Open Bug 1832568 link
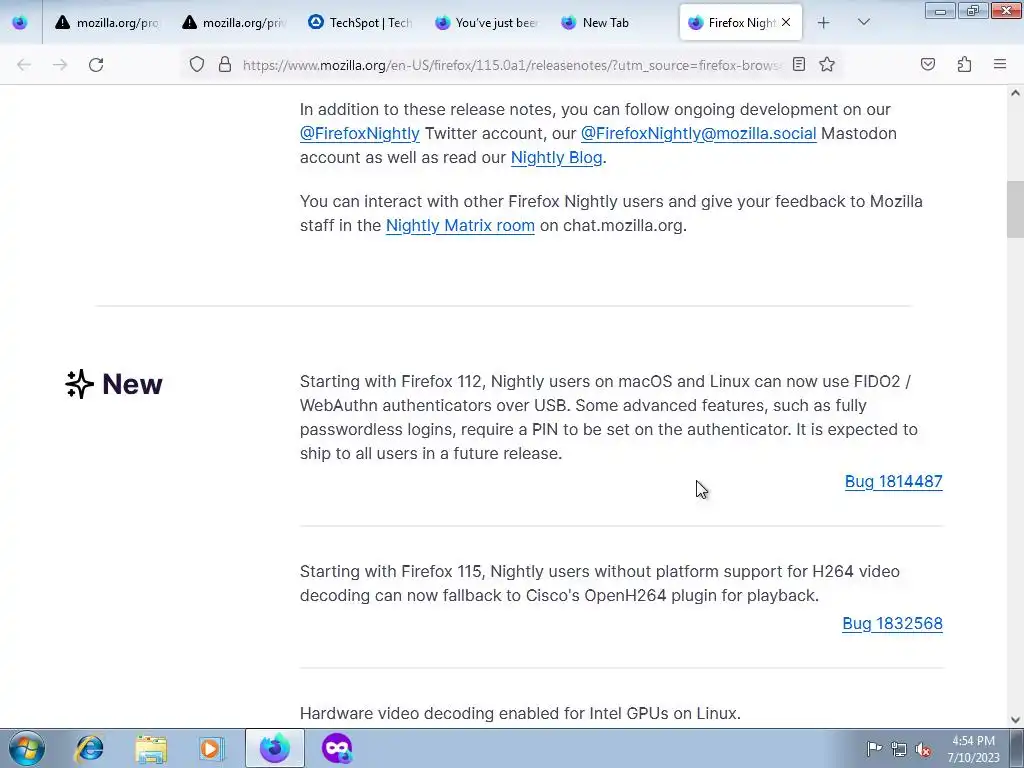Screen dimensions: 1024x768 tap(892, 624)
